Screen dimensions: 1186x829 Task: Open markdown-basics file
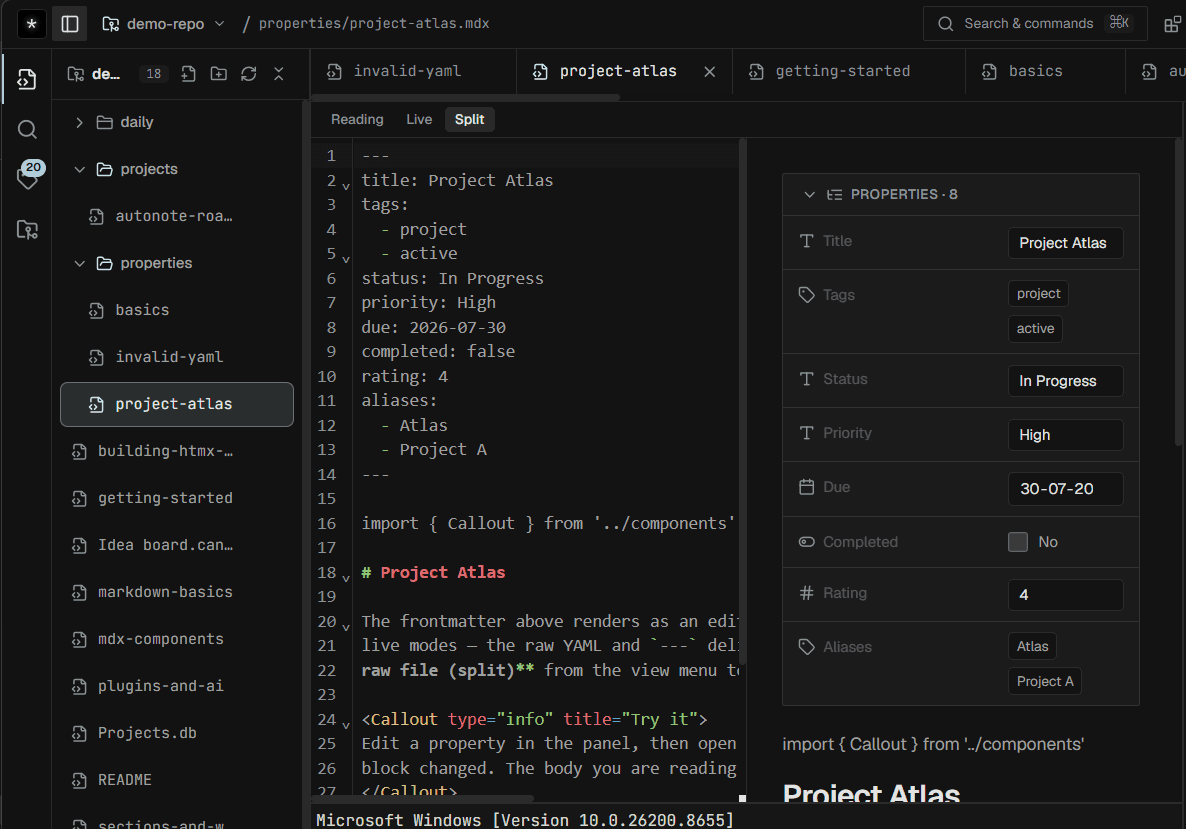[177, 591]
